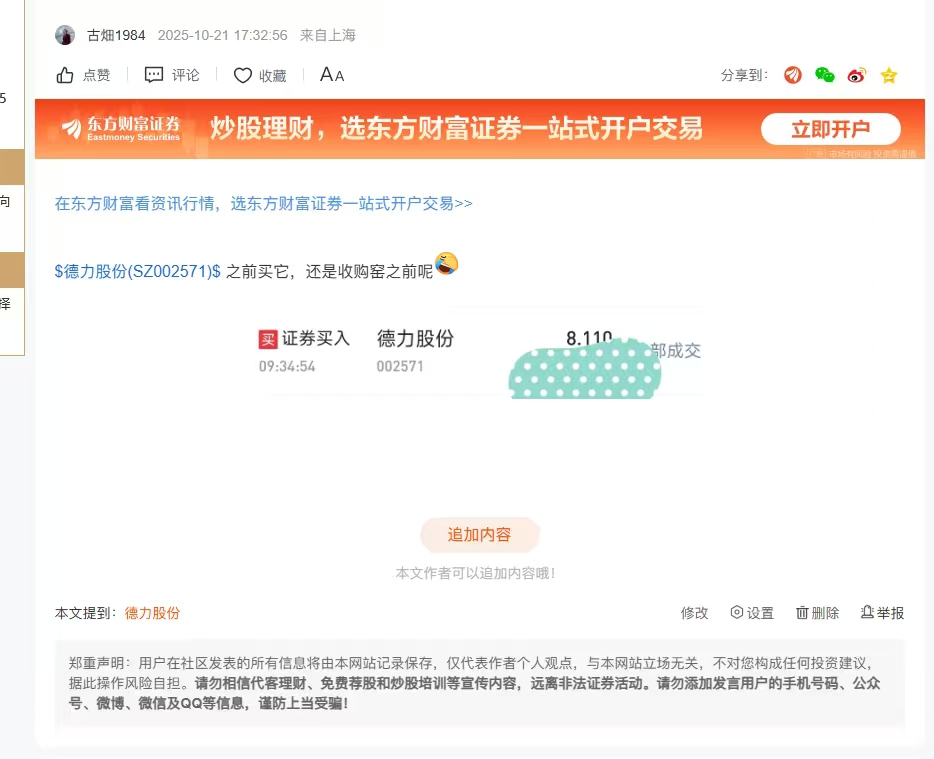Click the 评论 label text
Screen dimensions: 934x759
pyautogui.click(x=186, y=75)
